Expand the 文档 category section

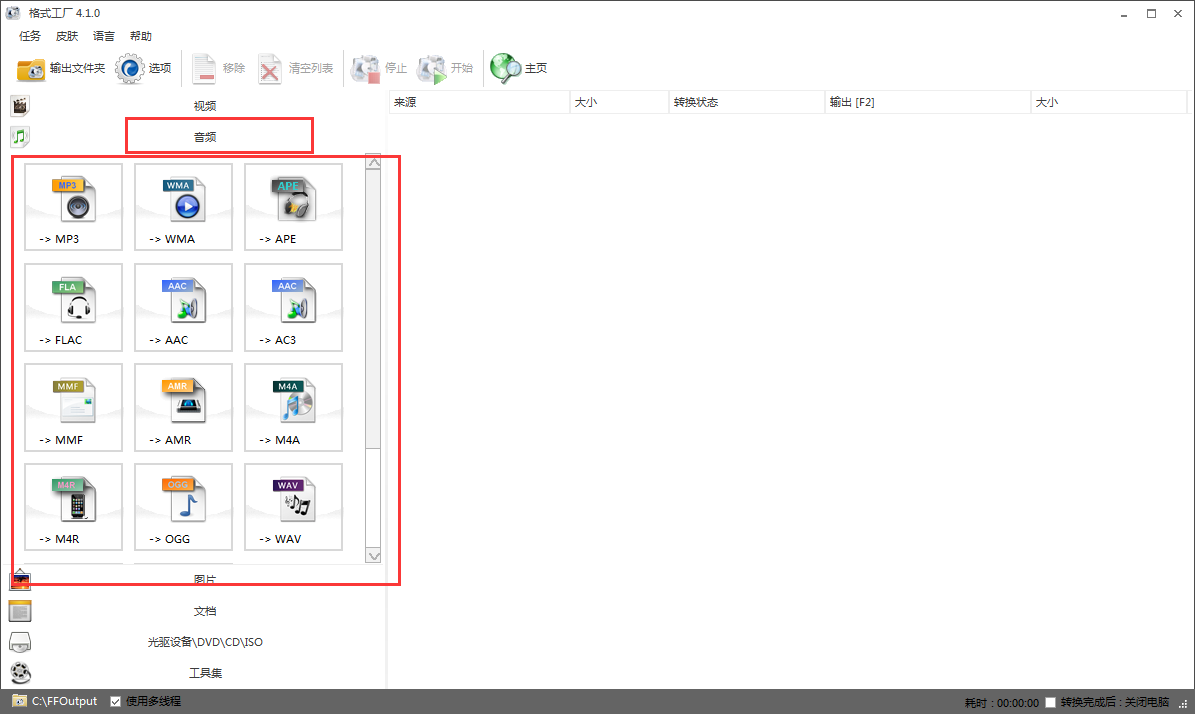(204, 611)
